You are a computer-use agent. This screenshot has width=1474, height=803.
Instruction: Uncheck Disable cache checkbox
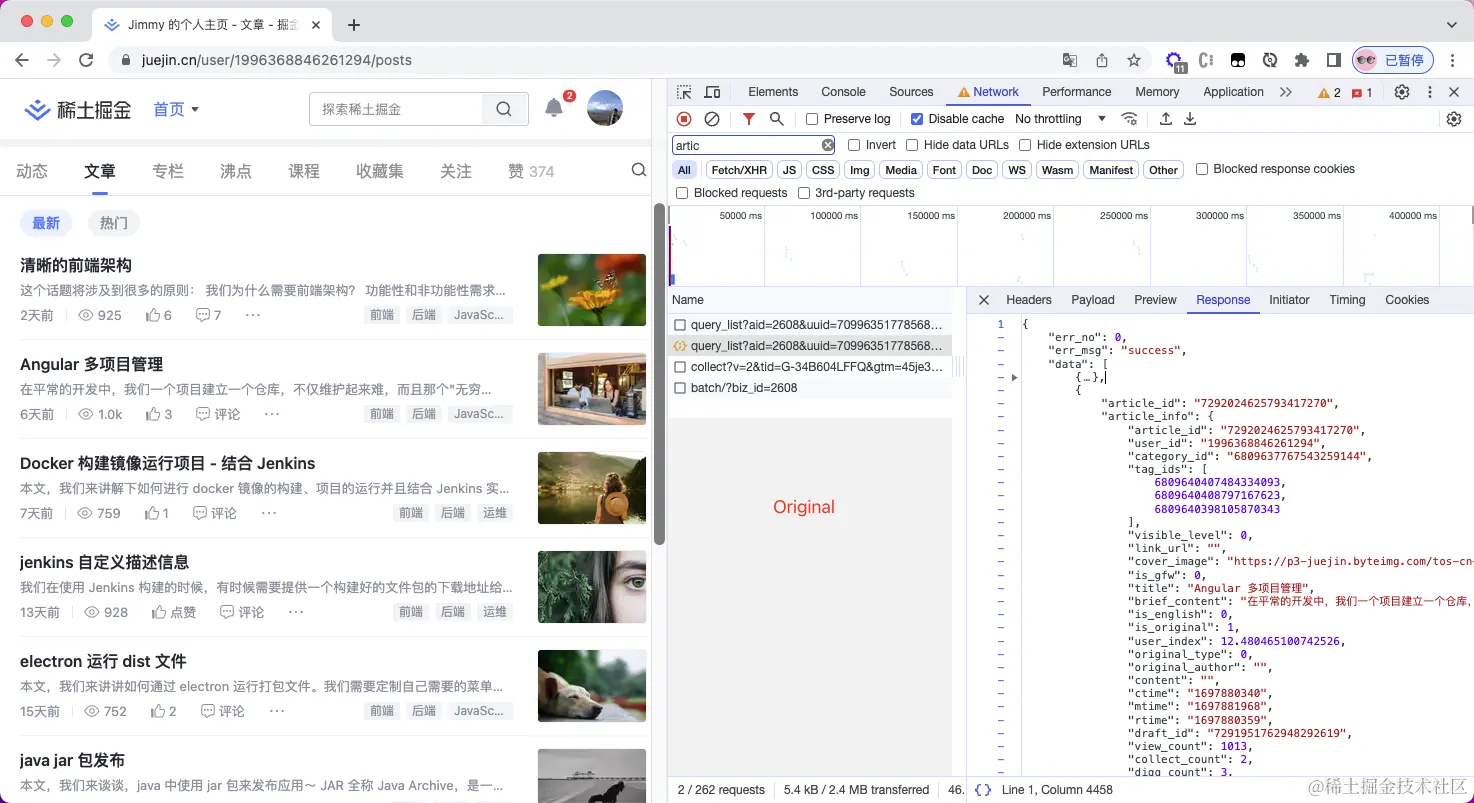(917, 119)
